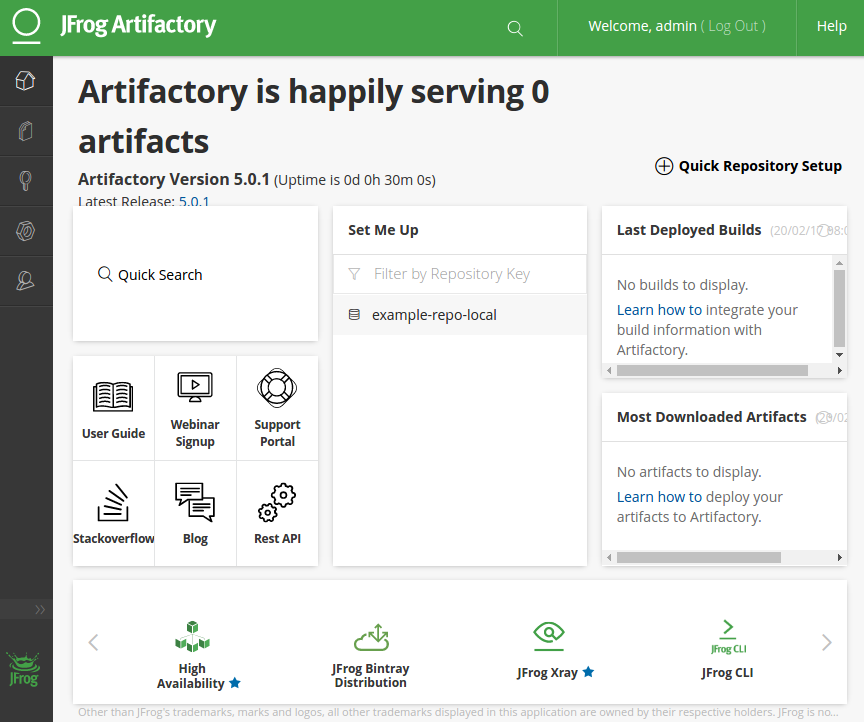Open the JFrog CLI carousel item

coord(727,649)
